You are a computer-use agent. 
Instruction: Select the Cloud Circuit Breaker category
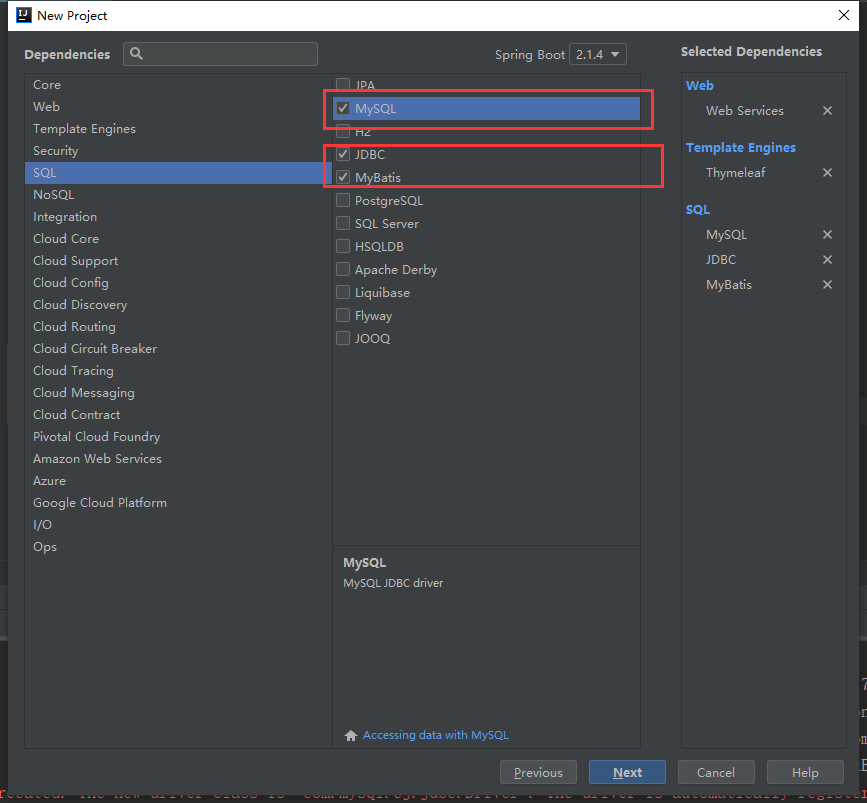tap(178, 349)
